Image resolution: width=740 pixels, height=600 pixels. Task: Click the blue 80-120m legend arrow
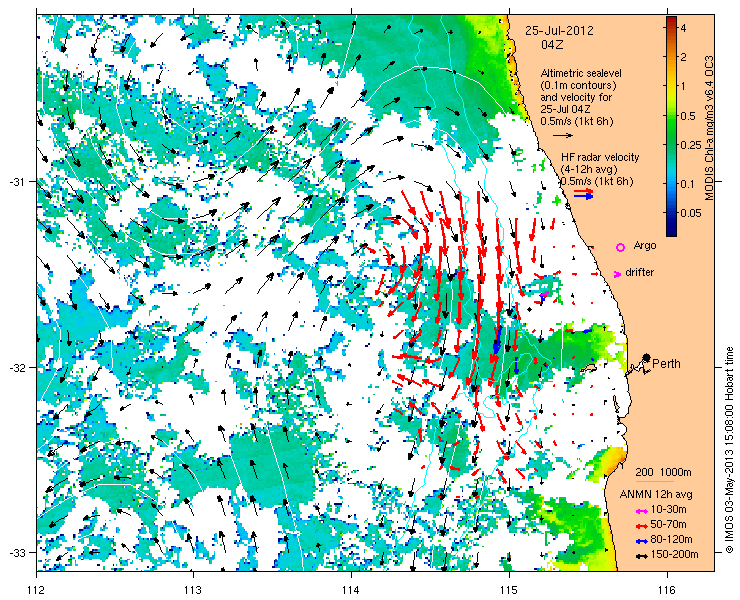(640, 541)
